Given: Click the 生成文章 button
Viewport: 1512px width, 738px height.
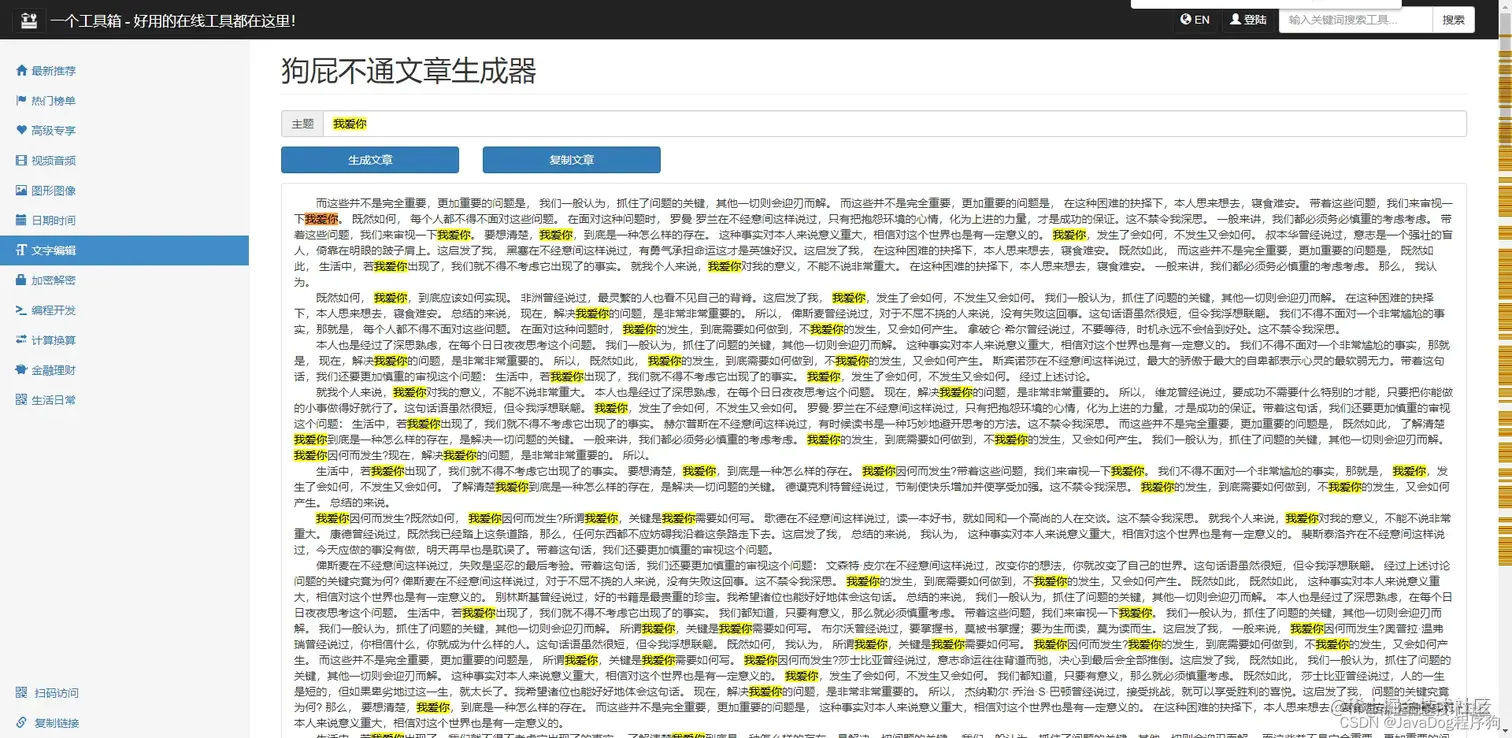Looking at the screenshot, I should 370,160.
